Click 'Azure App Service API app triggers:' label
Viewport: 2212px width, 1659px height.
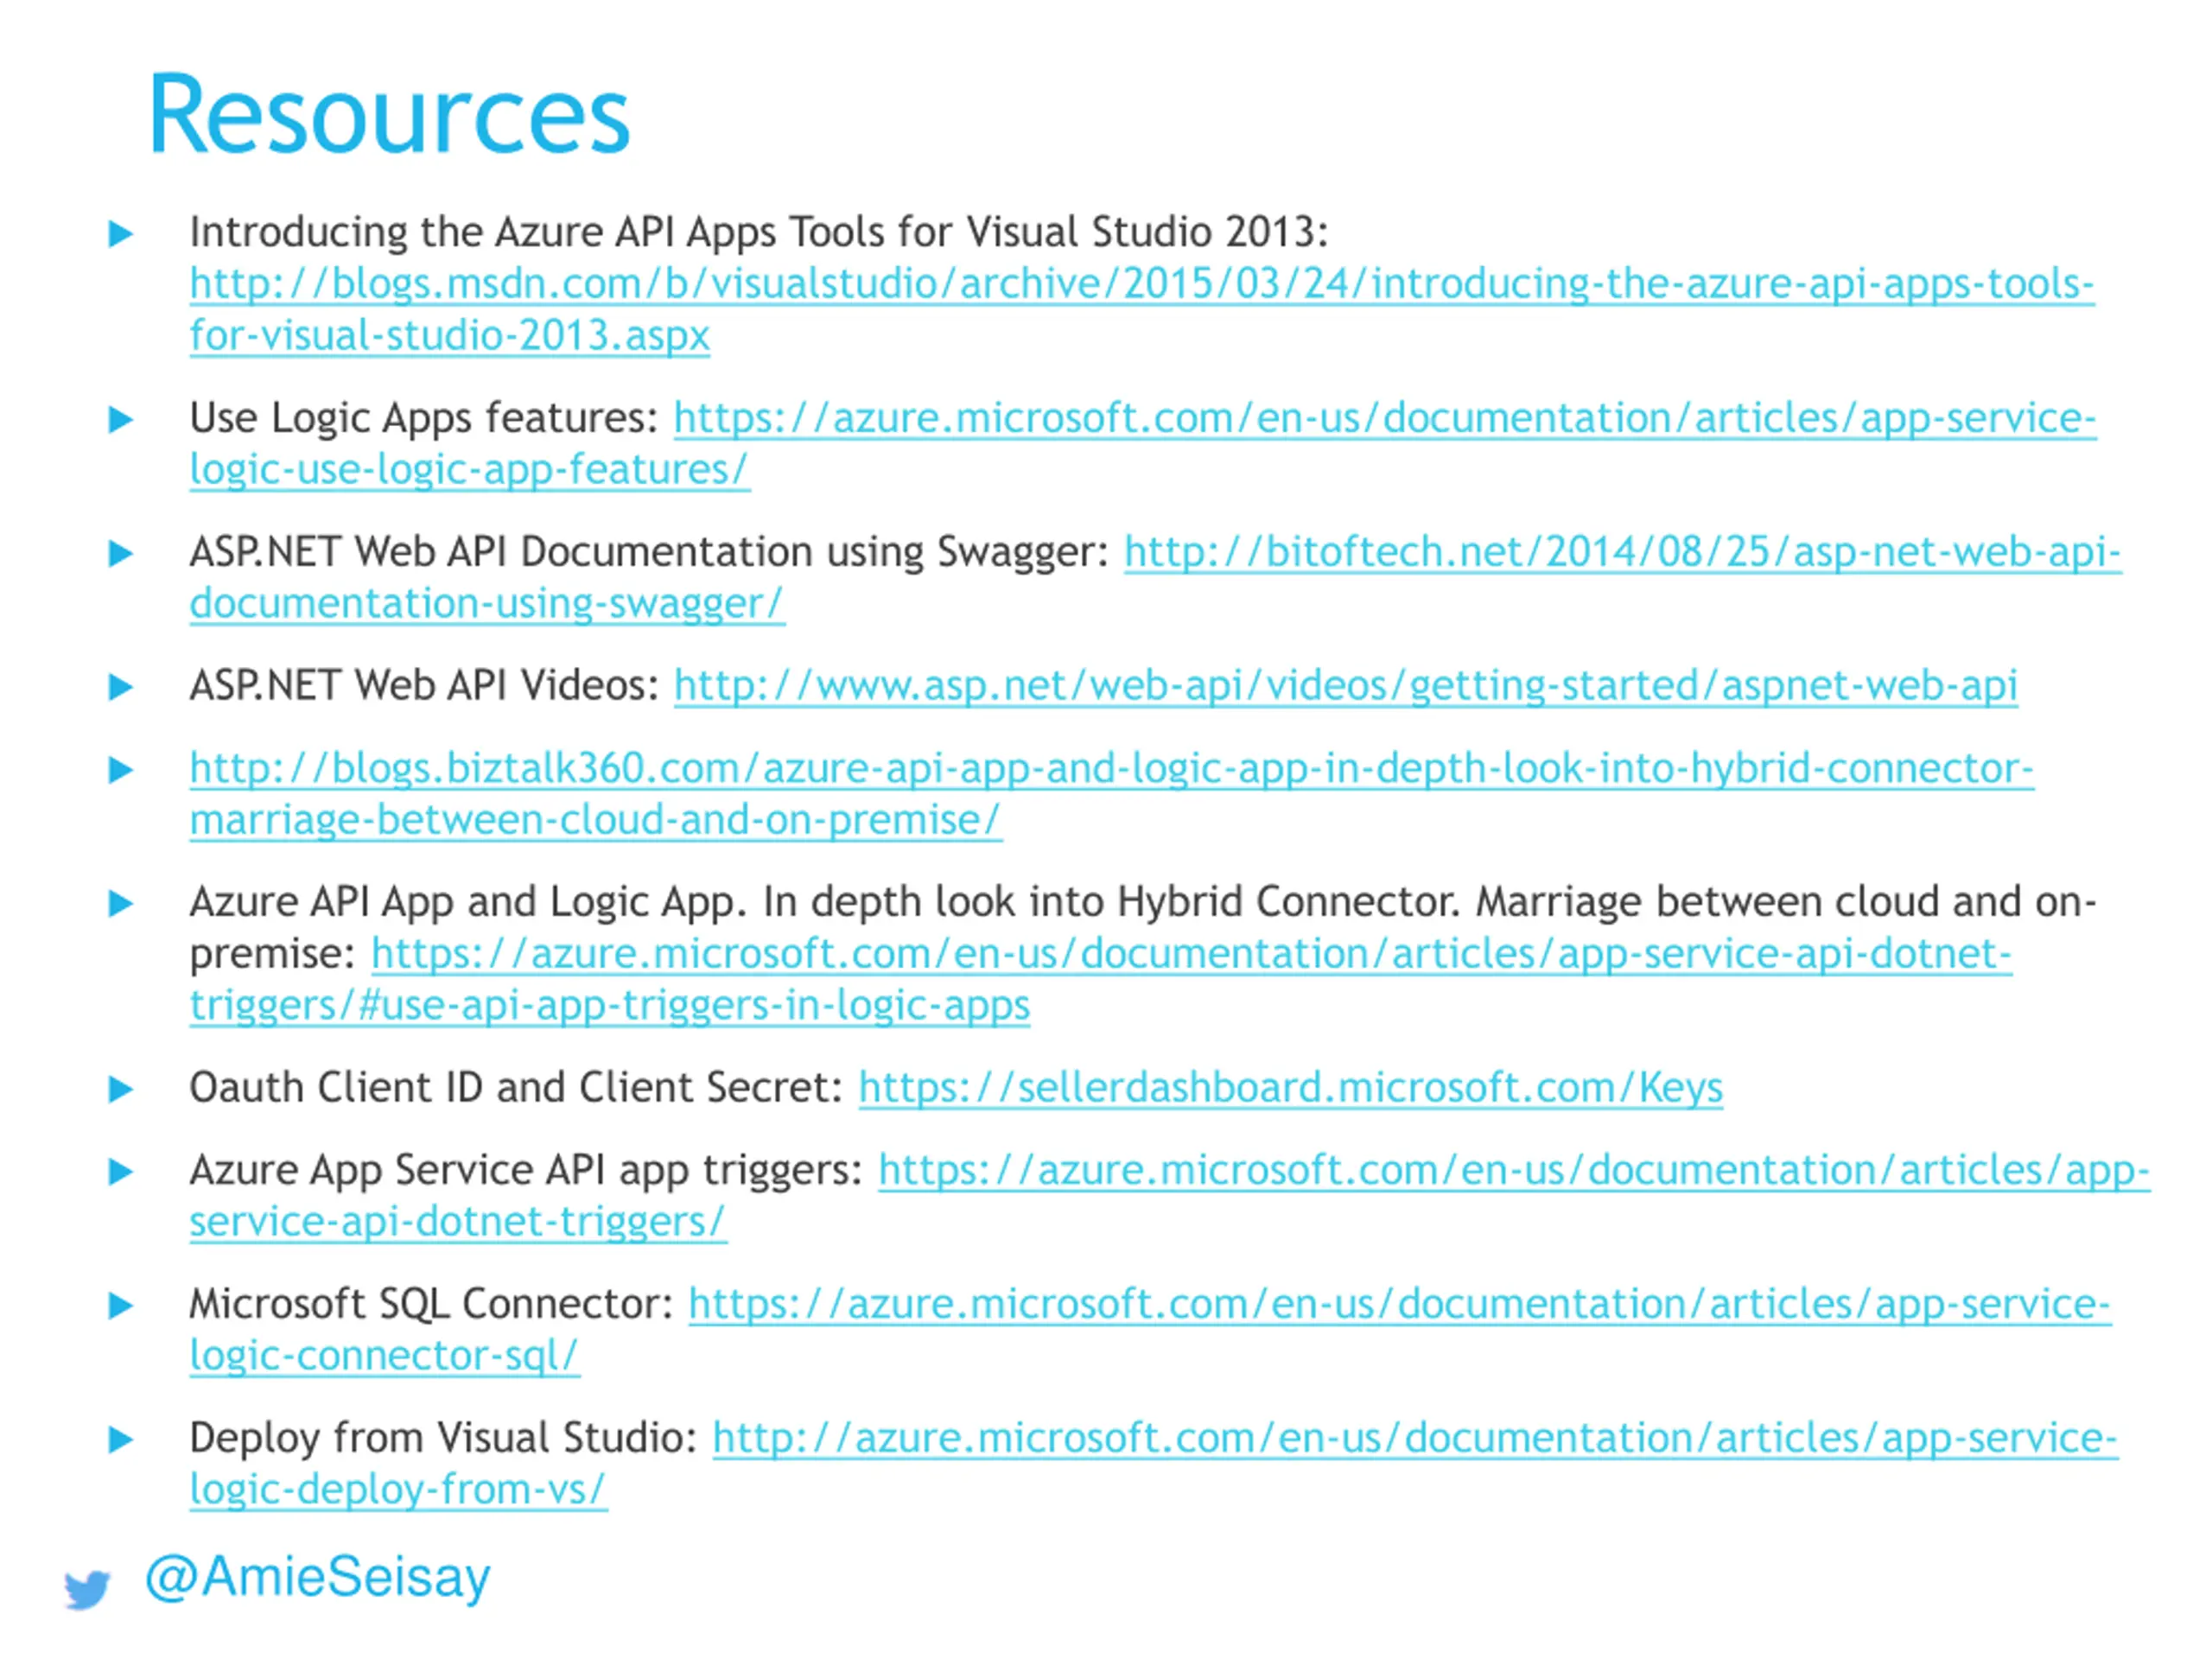click(526, 1171)
